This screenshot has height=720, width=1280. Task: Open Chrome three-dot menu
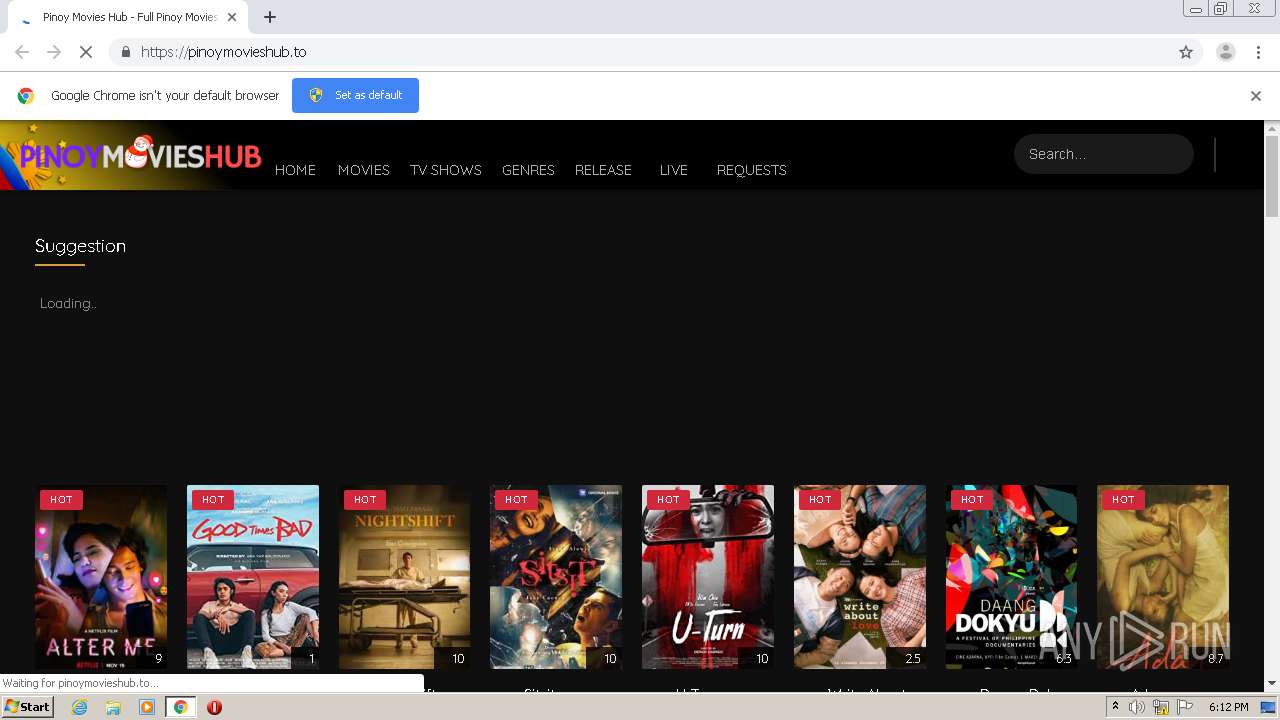[x=1258, y=52]
